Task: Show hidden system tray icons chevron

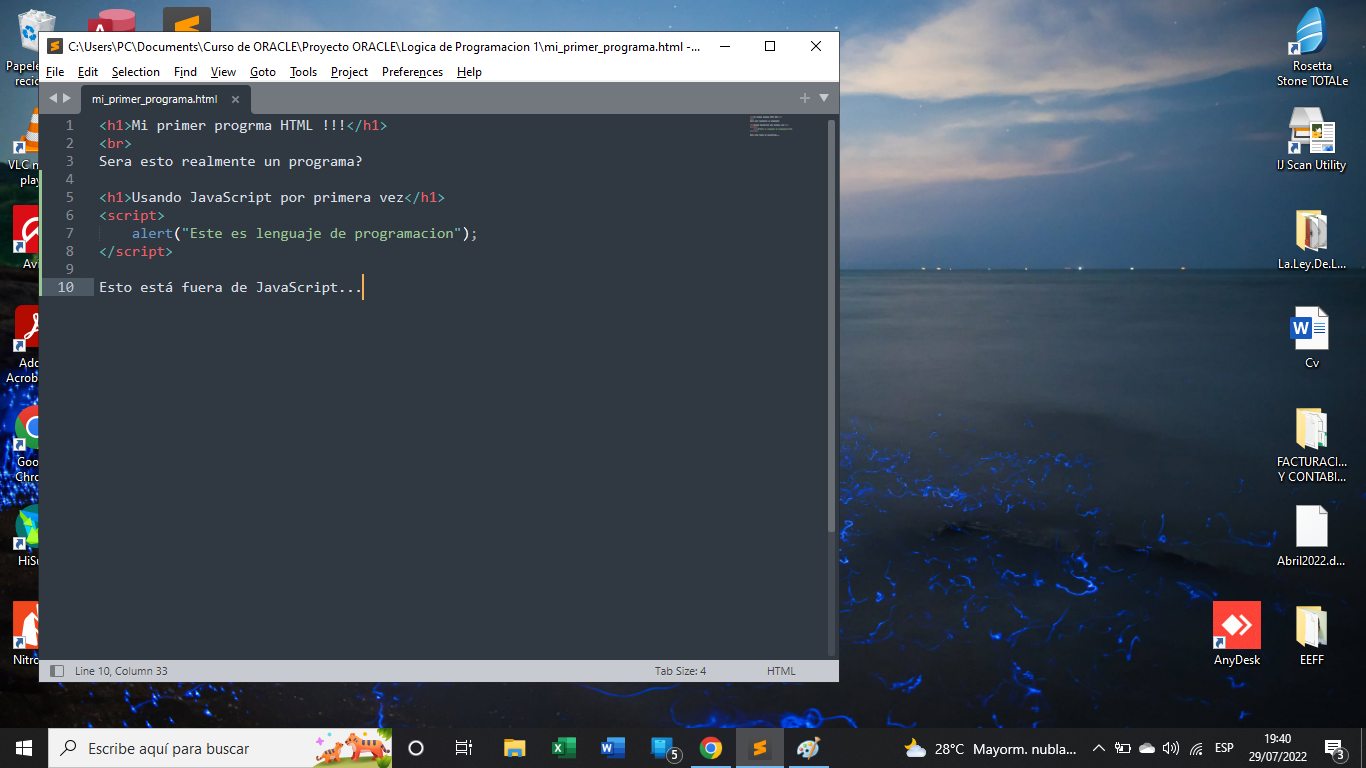Action: click(1099, 748)
